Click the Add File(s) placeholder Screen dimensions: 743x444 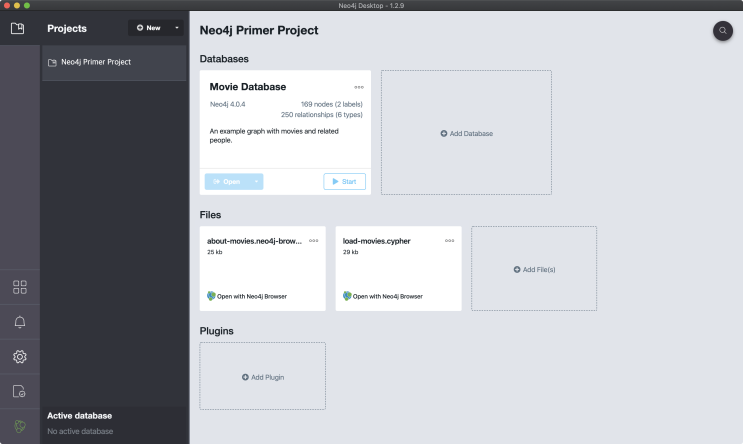[534, 269]
